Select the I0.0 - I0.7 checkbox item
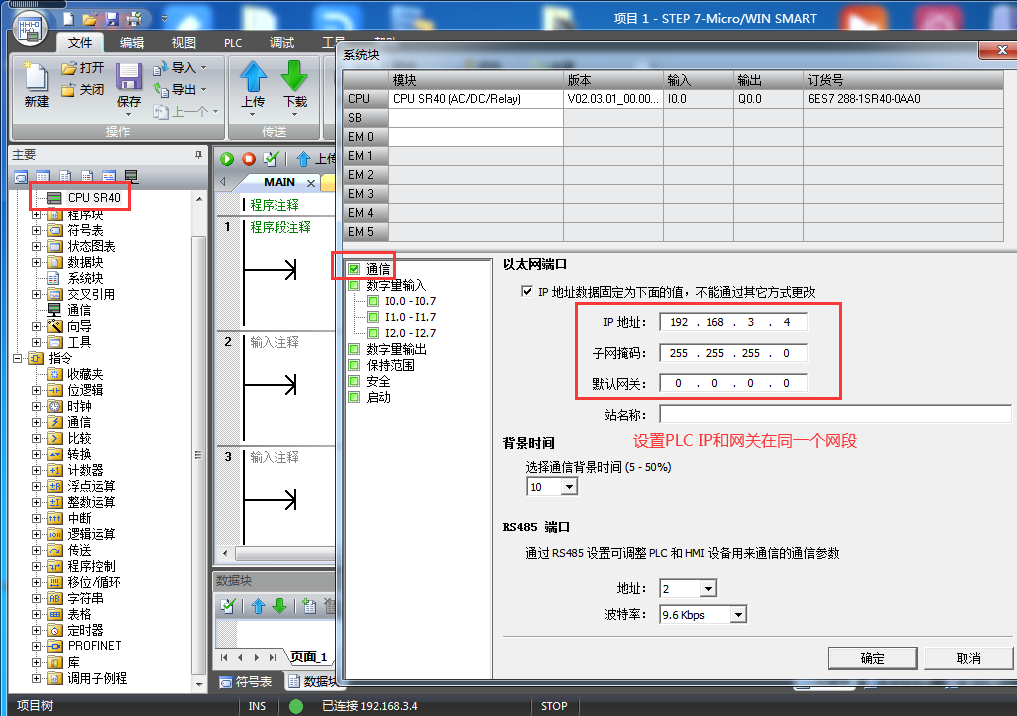Viewport: 1017px width, 716px height. point(373,301)
